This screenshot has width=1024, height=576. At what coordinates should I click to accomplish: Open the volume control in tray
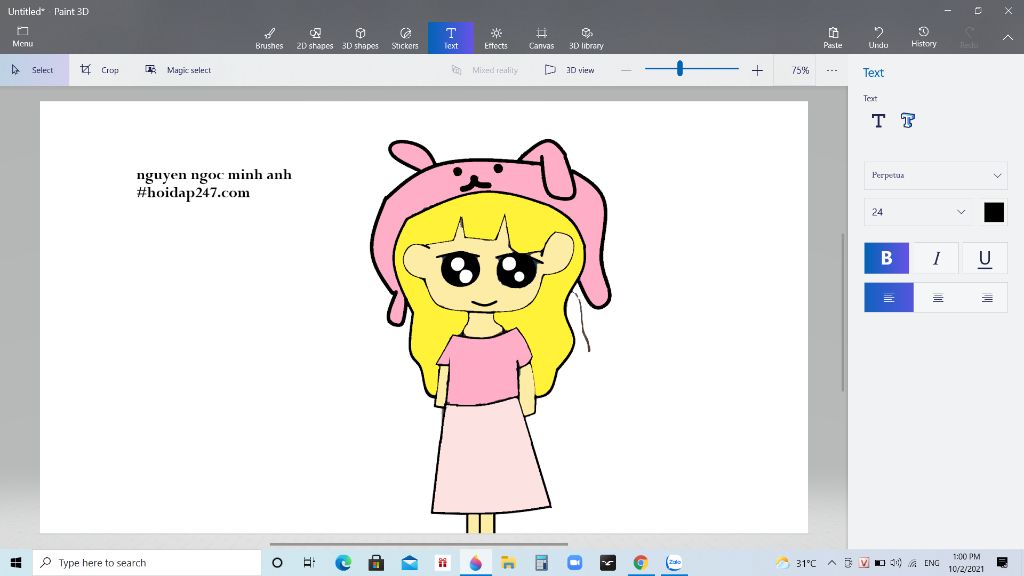click(896, 562)
